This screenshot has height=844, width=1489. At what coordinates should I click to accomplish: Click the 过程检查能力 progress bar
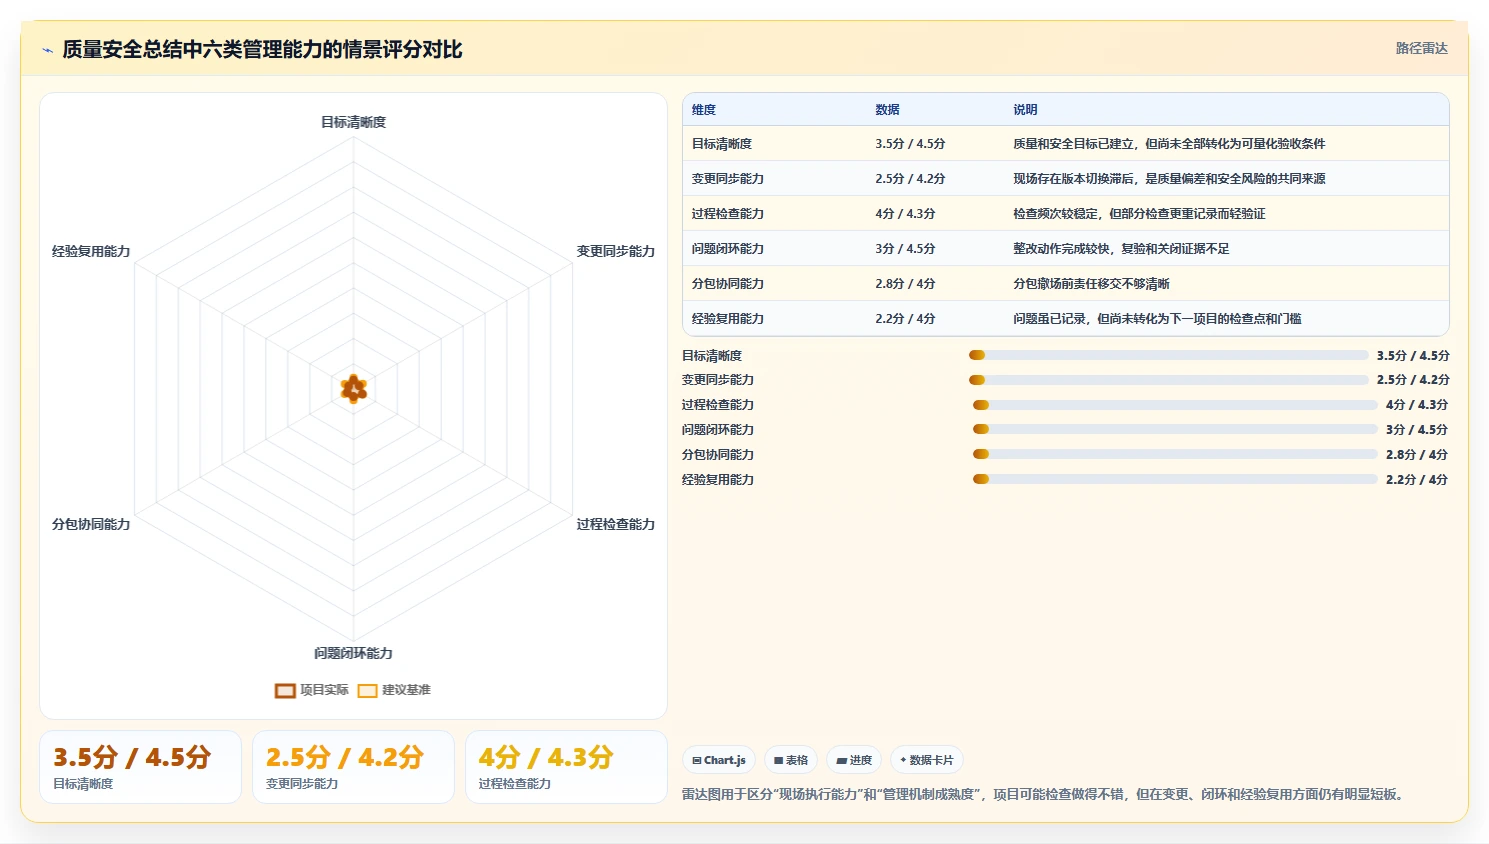[1175, 405]
